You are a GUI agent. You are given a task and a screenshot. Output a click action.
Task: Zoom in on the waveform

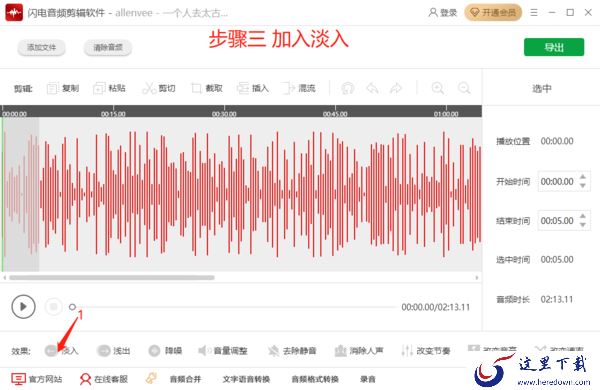[x=438, y=88]
